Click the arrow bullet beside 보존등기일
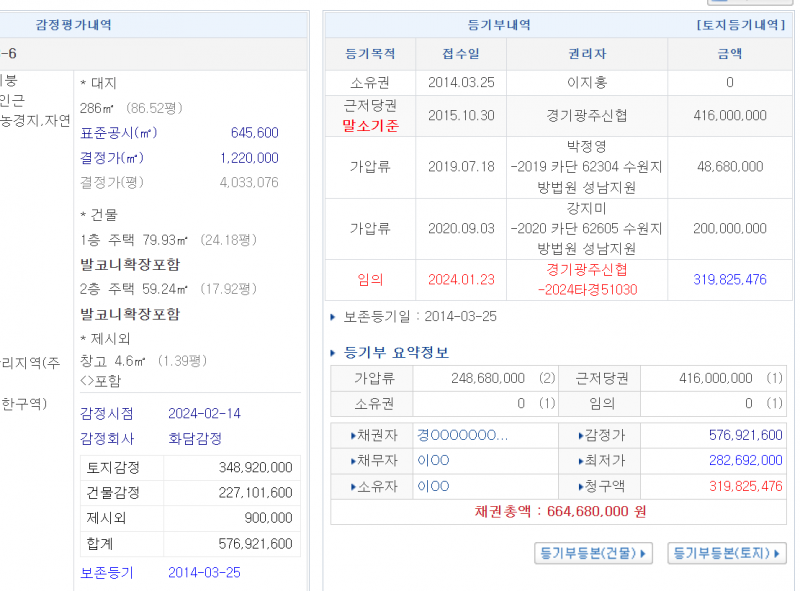The width and height of the screenshot is (800, 591). point(334,317)
